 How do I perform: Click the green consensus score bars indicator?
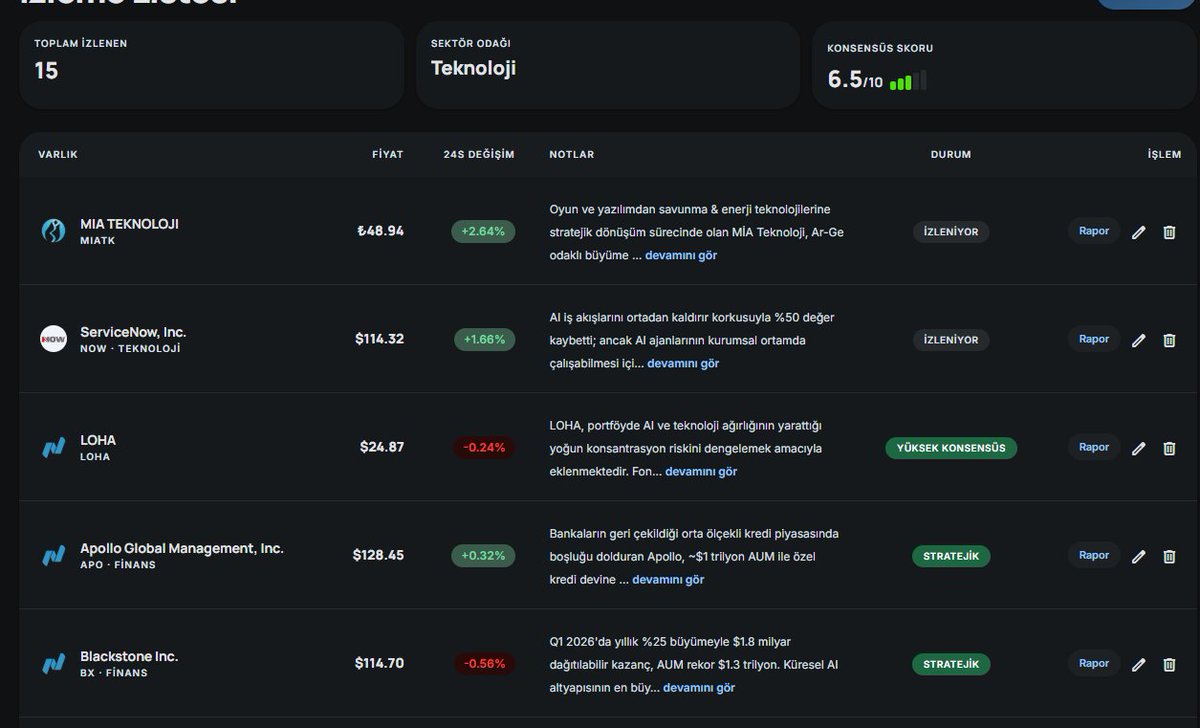coord(908,81)
